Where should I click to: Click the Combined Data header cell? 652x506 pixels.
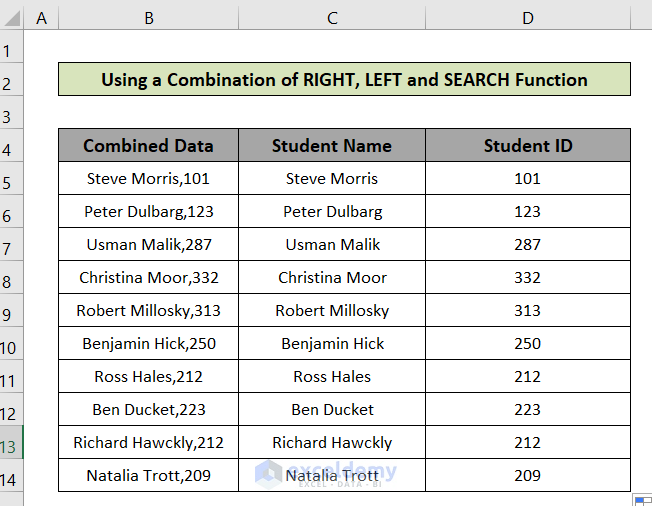(148, 145)
